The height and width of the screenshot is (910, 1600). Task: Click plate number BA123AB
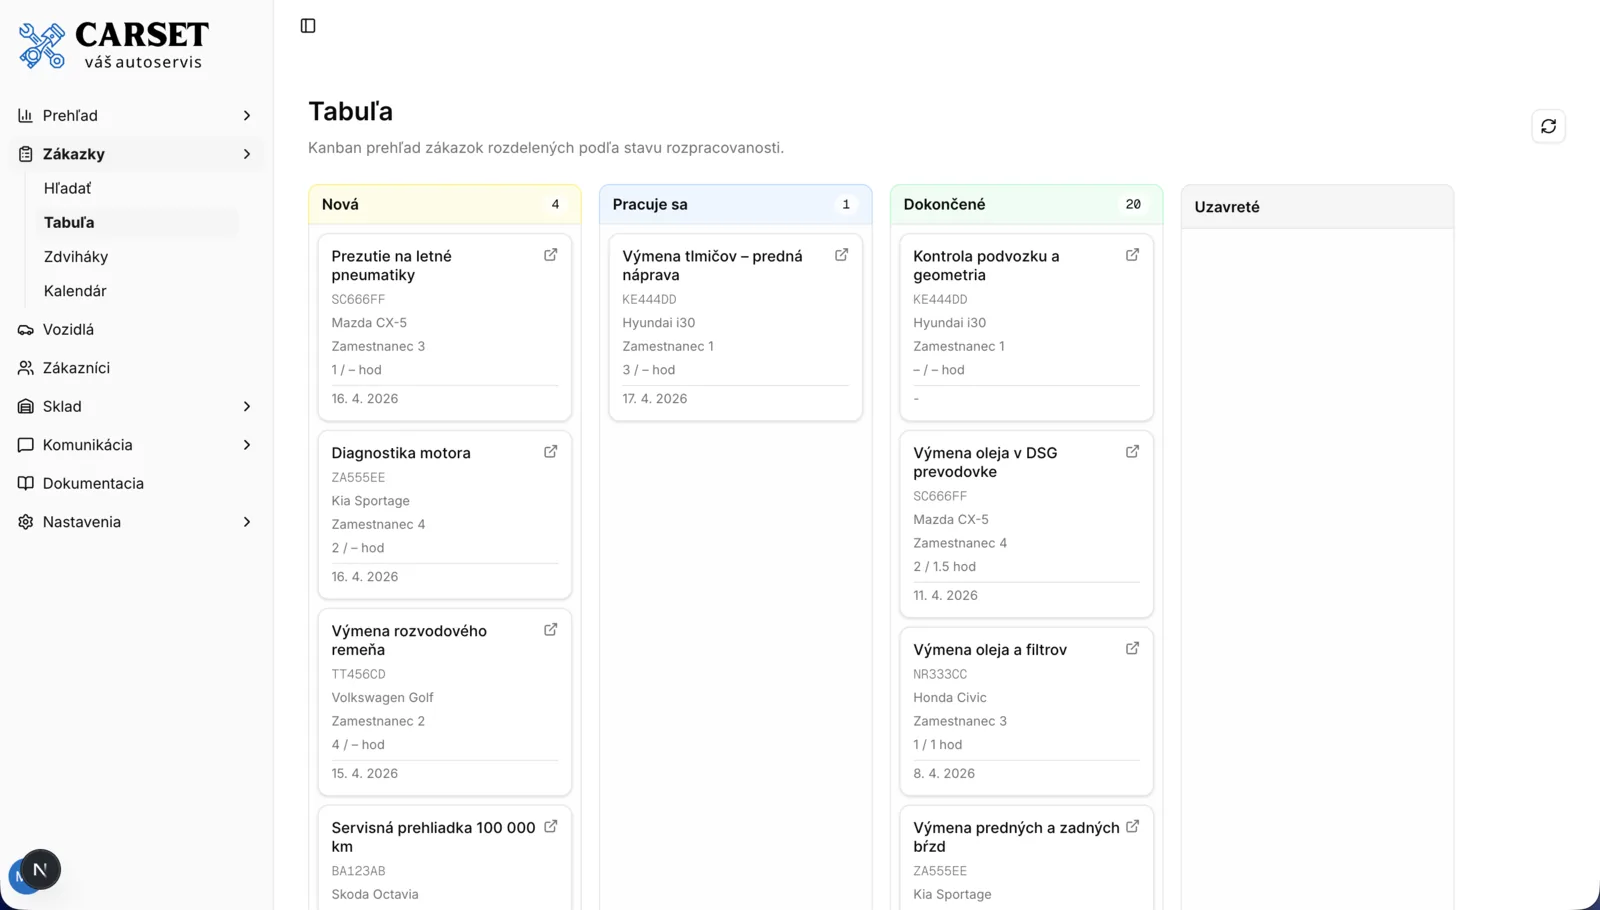click(358, 871)
